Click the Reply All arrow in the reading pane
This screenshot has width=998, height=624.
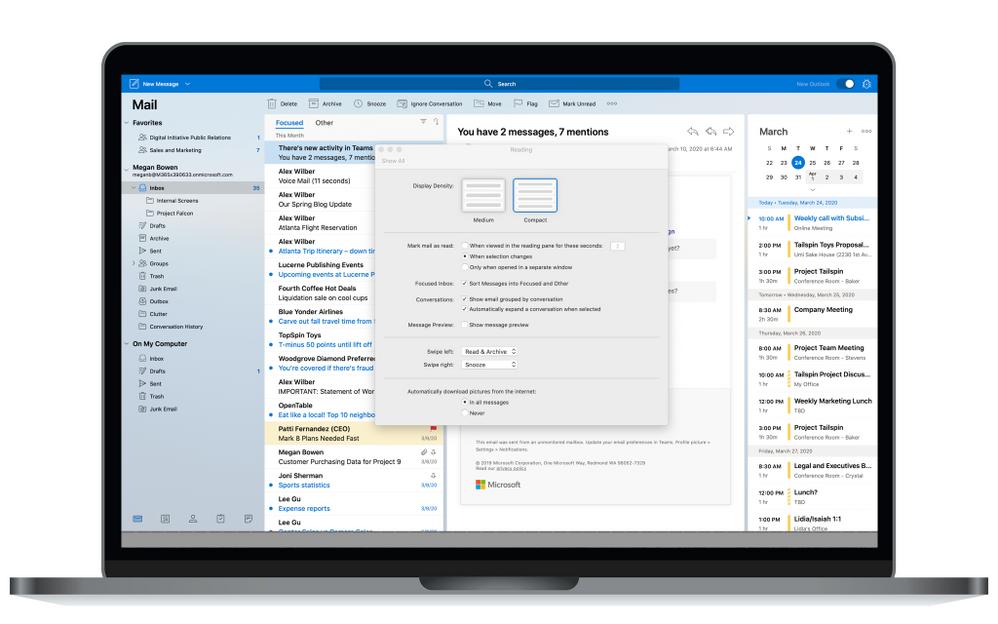point(711,131)
